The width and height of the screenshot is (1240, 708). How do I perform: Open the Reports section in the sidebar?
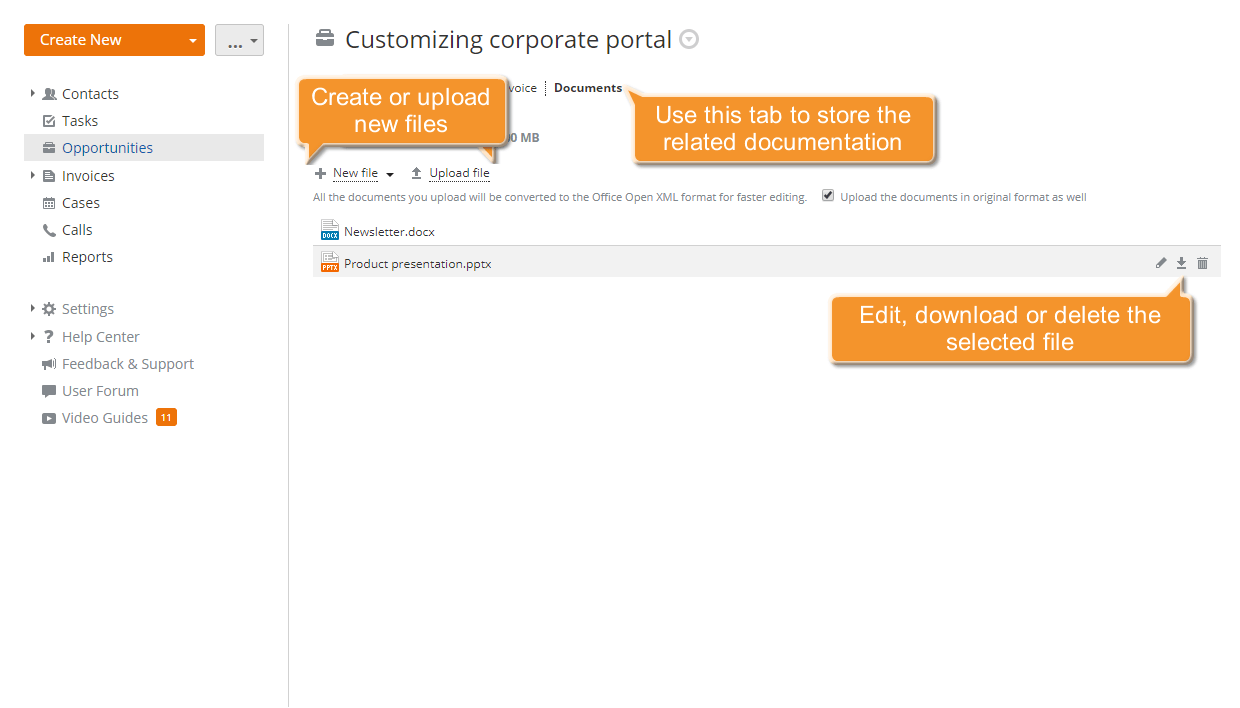coord(87,256)
